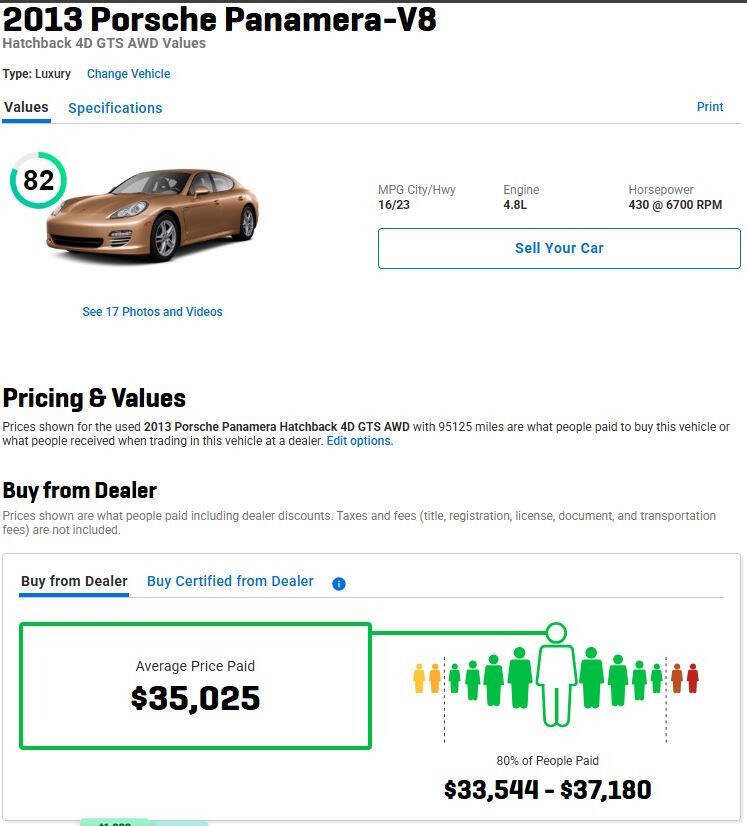Select the Values tab

[26, 107]
